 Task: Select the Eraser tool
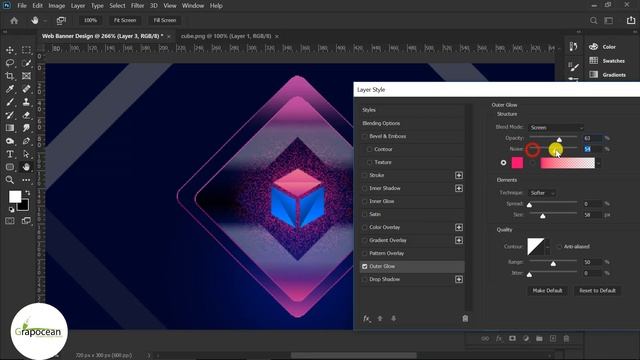click(x=26, y=115)
